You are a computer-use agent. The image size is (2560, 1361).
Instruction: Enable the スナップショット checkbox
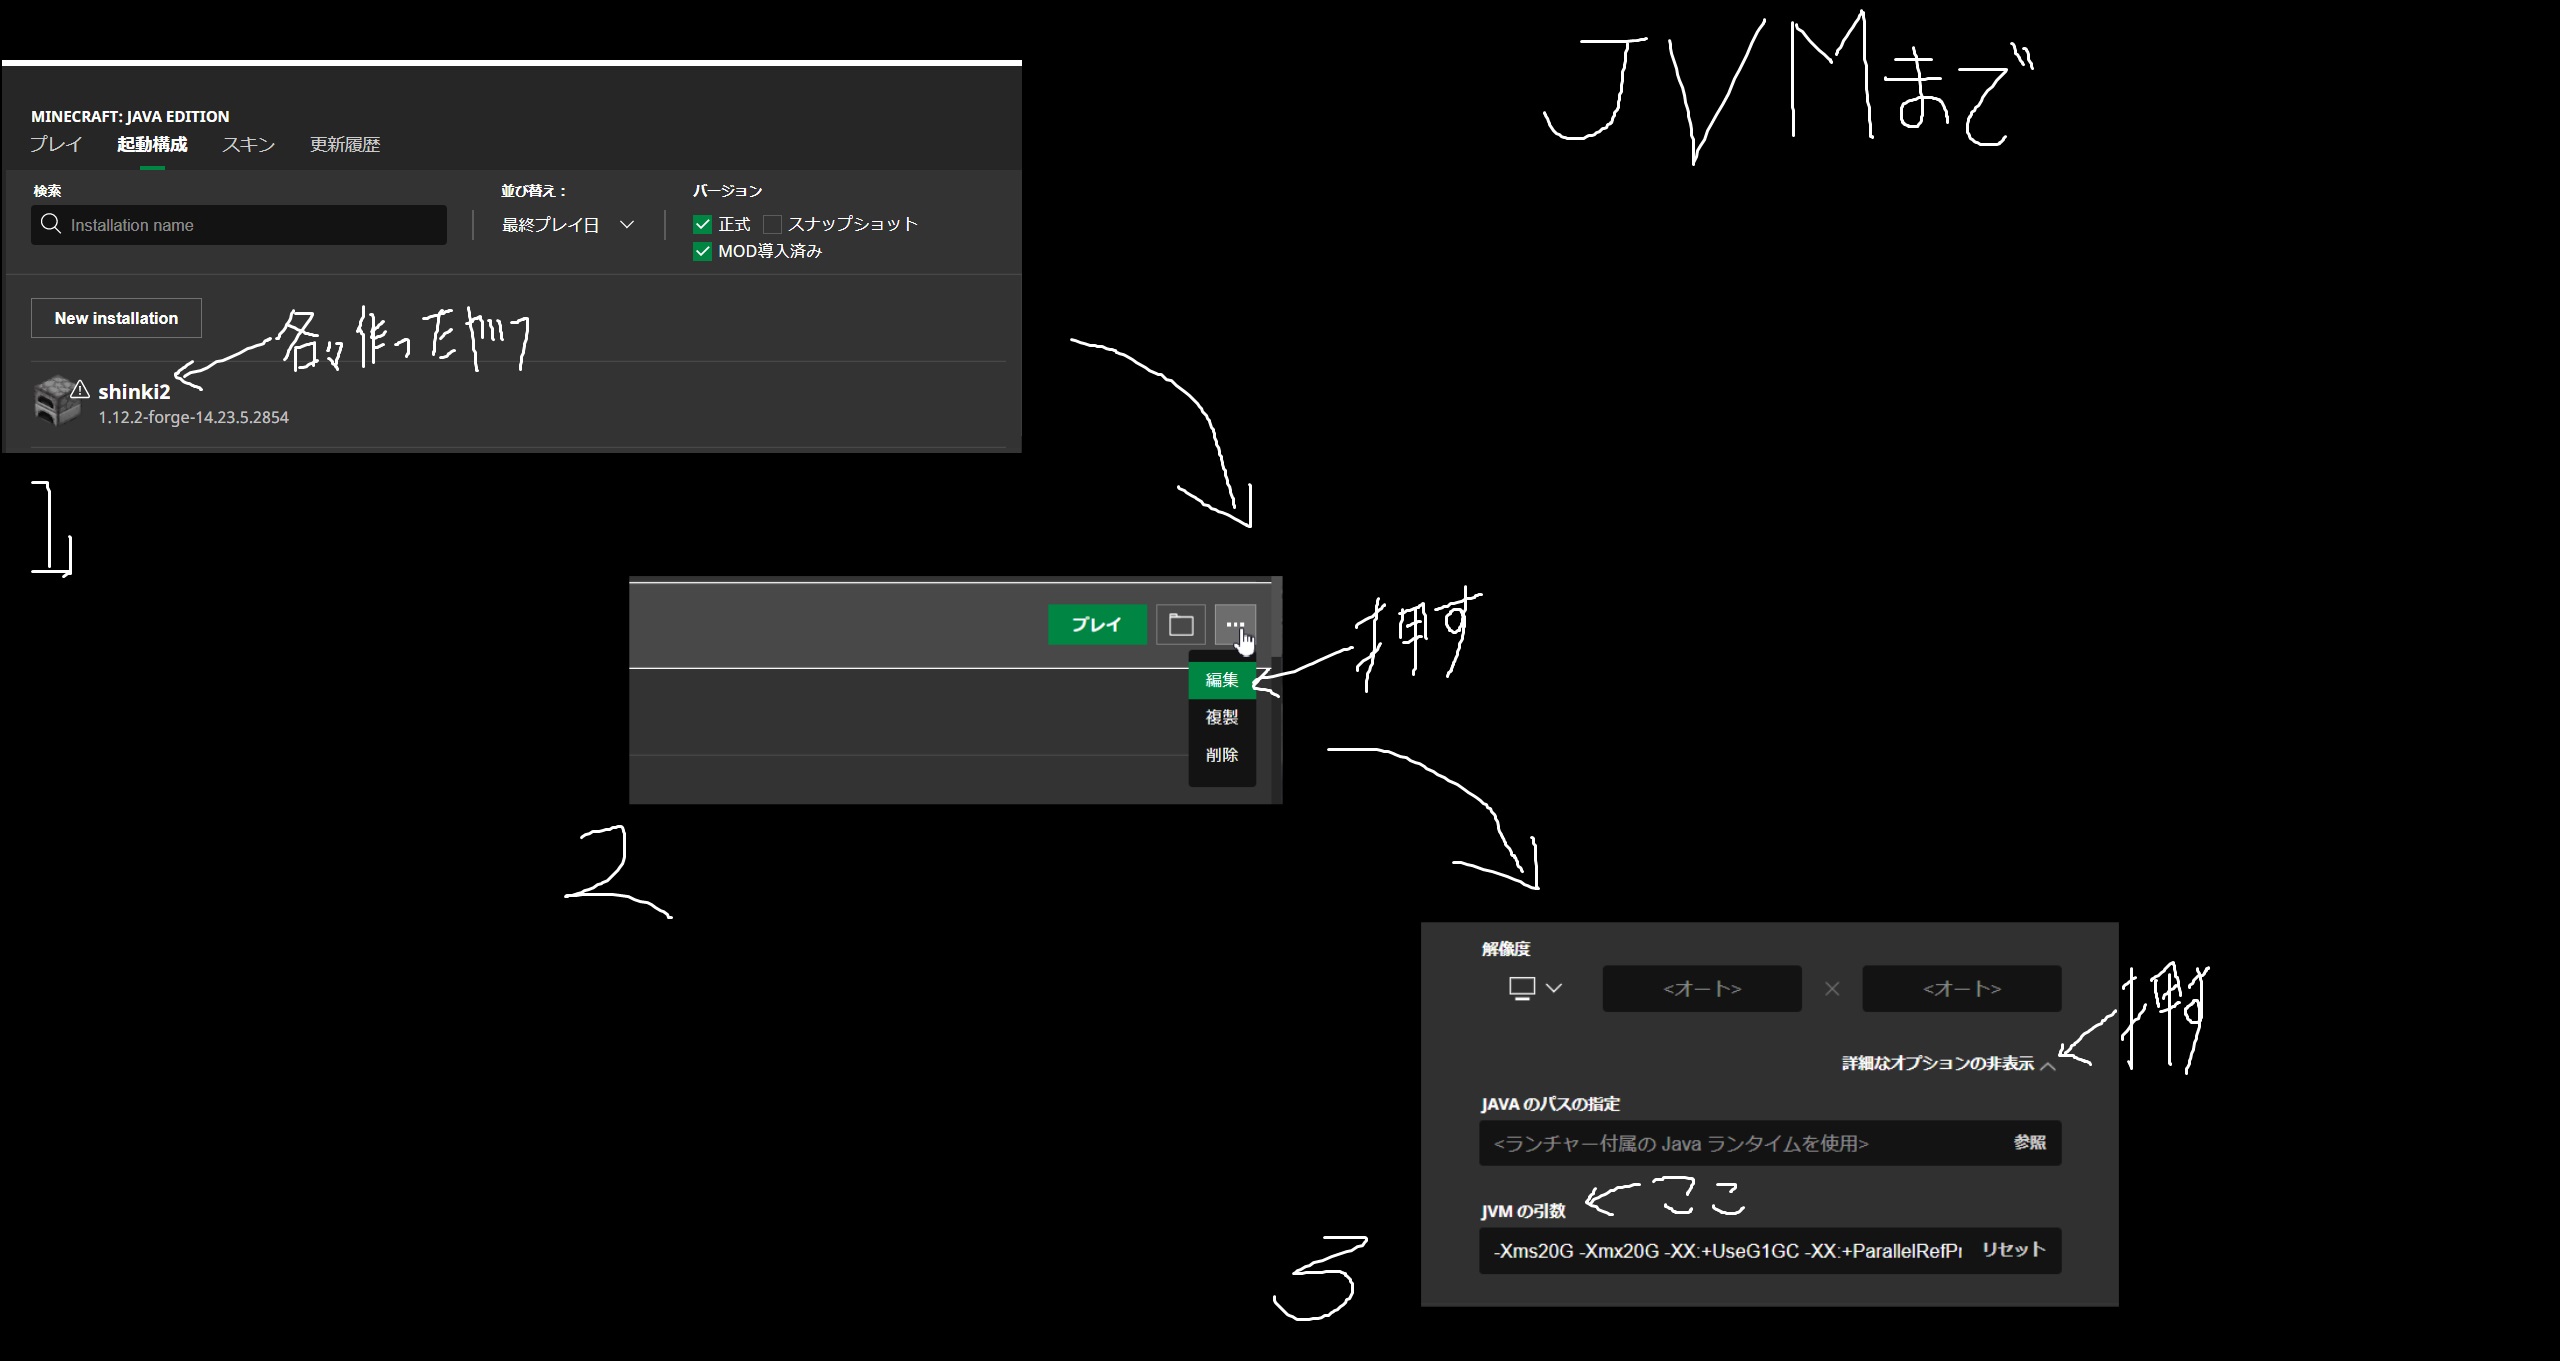point(772,224)
